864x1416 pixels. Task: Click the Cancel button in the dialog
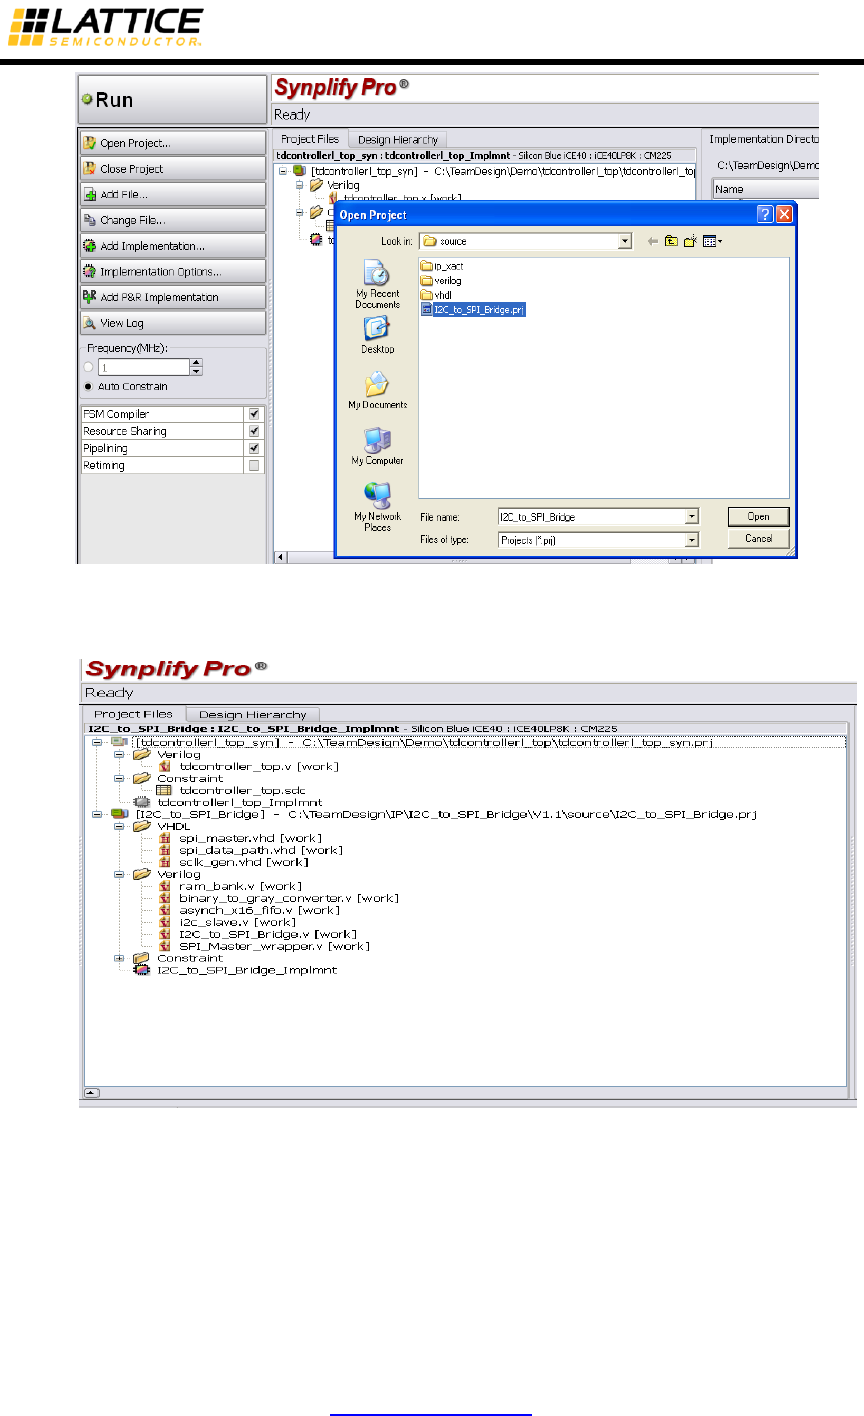758,538
